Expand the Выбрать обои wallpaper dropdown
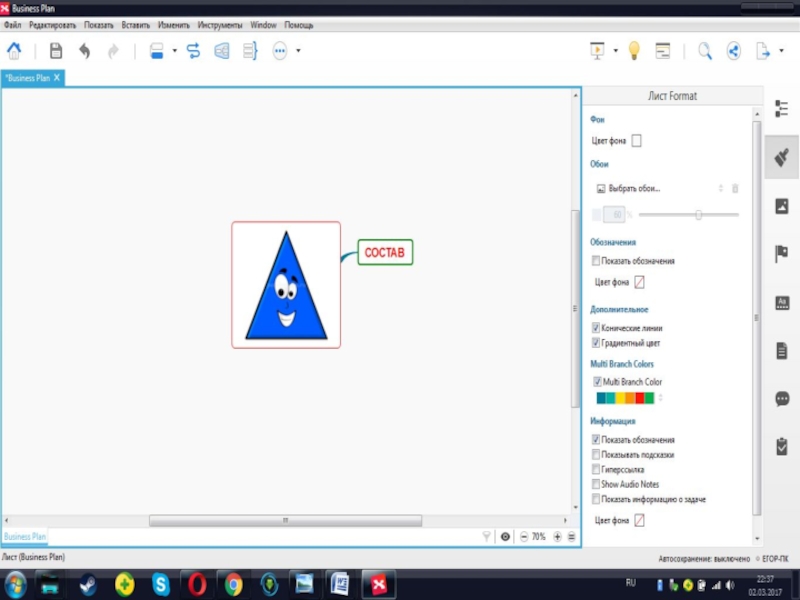Image resolution: width=800 pixels, height=600 pixels. pyautogui.click(x=720, y=188)
